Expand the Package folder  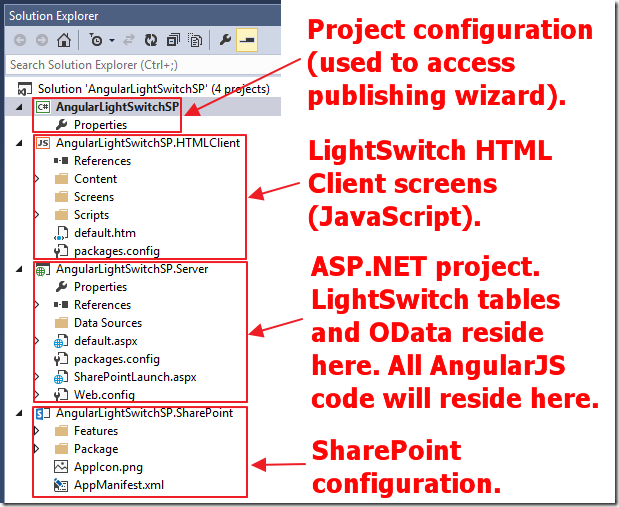click(x=37, y=449)
